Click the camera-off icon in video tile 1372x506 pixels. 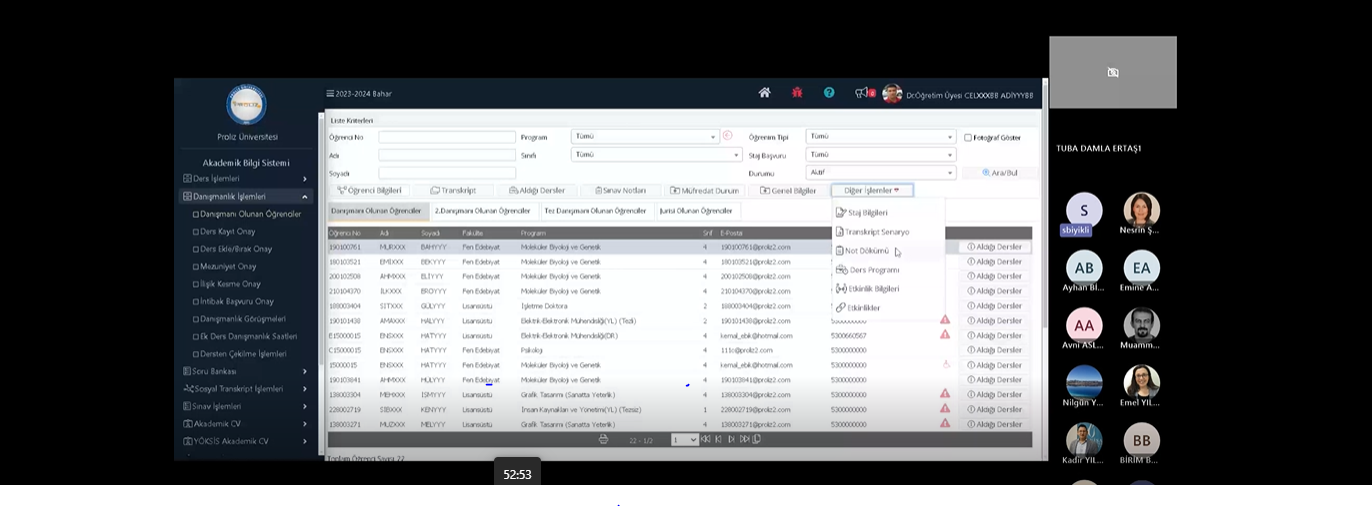coord(1113,72)
